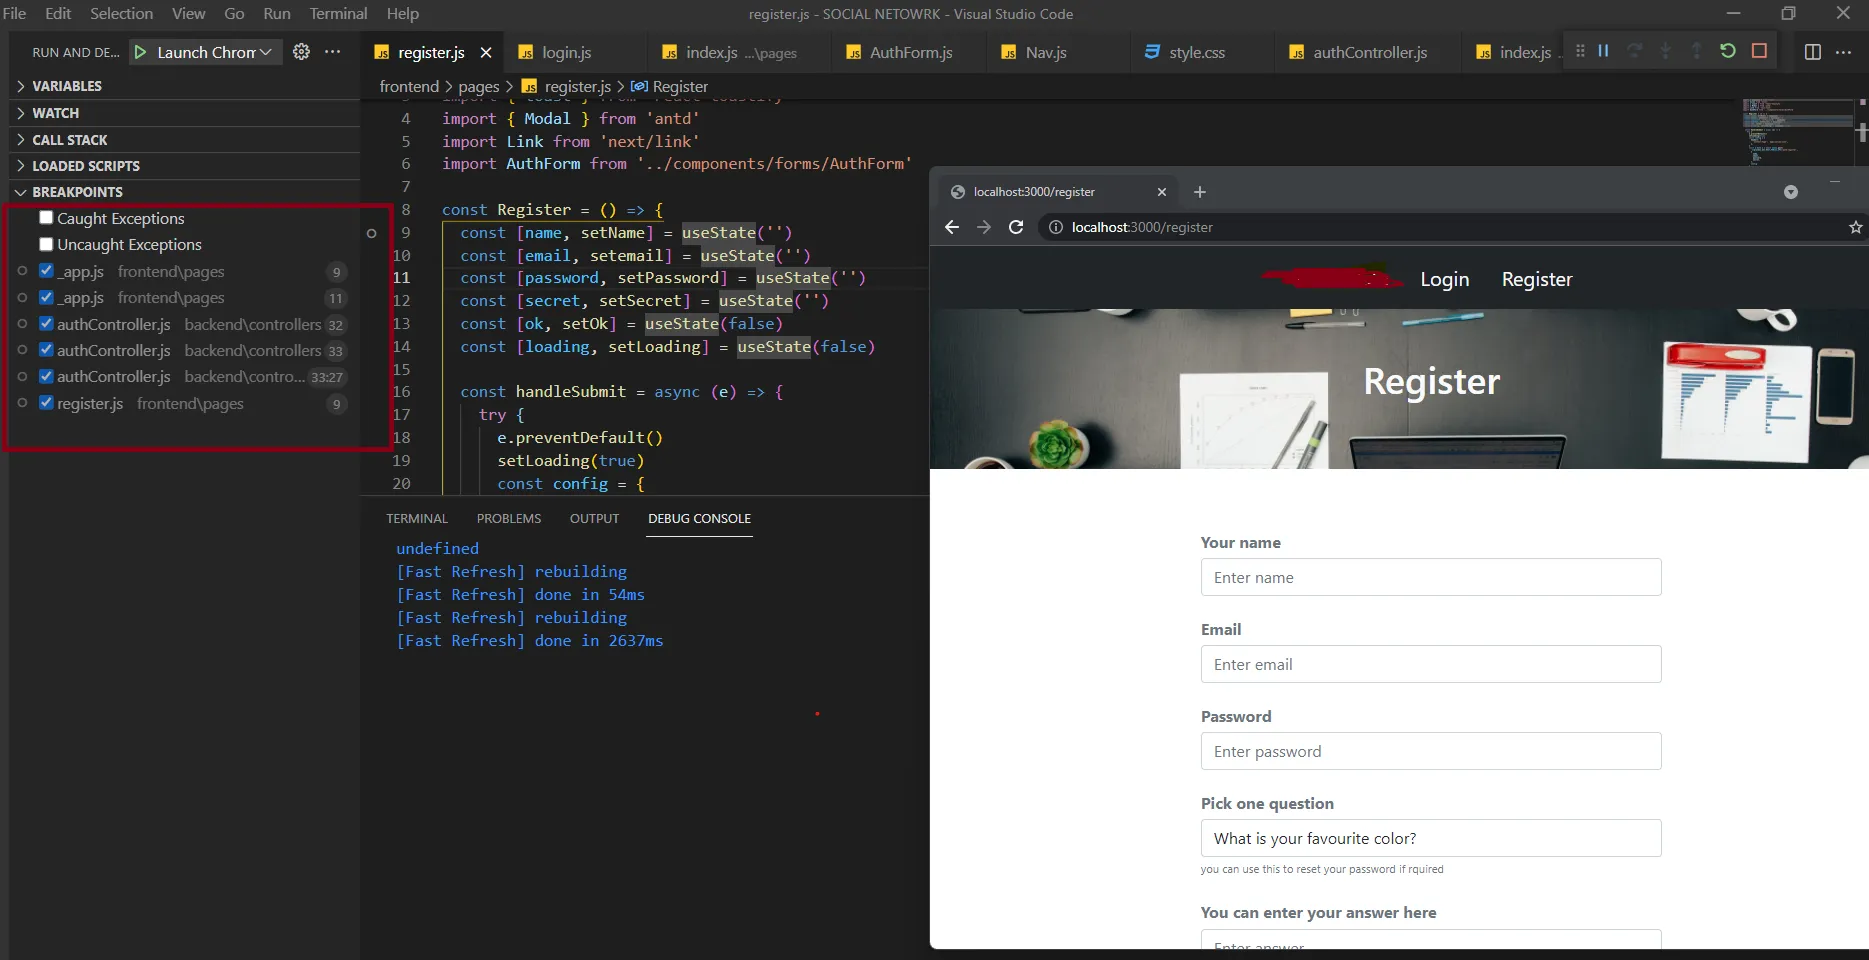Screen dimensions: 1869x960
Task: Reload the localhost register page
Action: click(x=1016, y=227)
